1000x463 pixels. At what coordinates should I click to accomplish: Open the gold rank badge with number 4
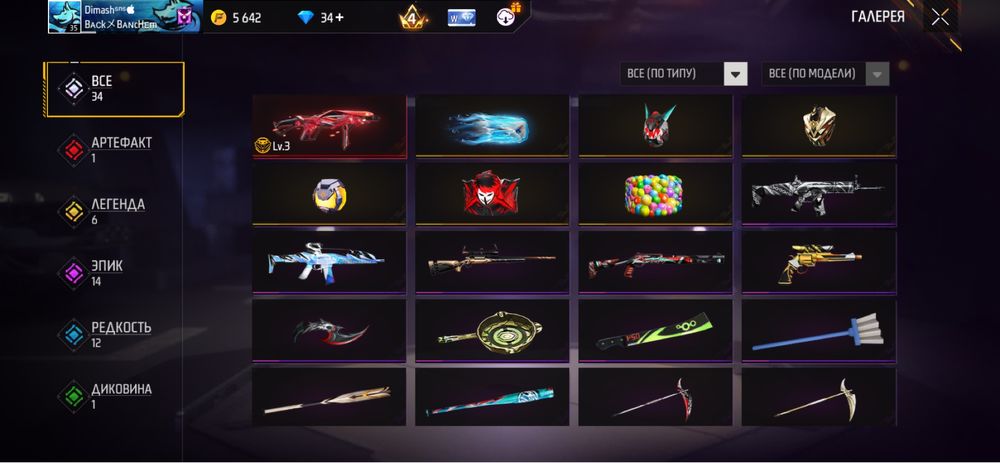[x=412, y=18]
